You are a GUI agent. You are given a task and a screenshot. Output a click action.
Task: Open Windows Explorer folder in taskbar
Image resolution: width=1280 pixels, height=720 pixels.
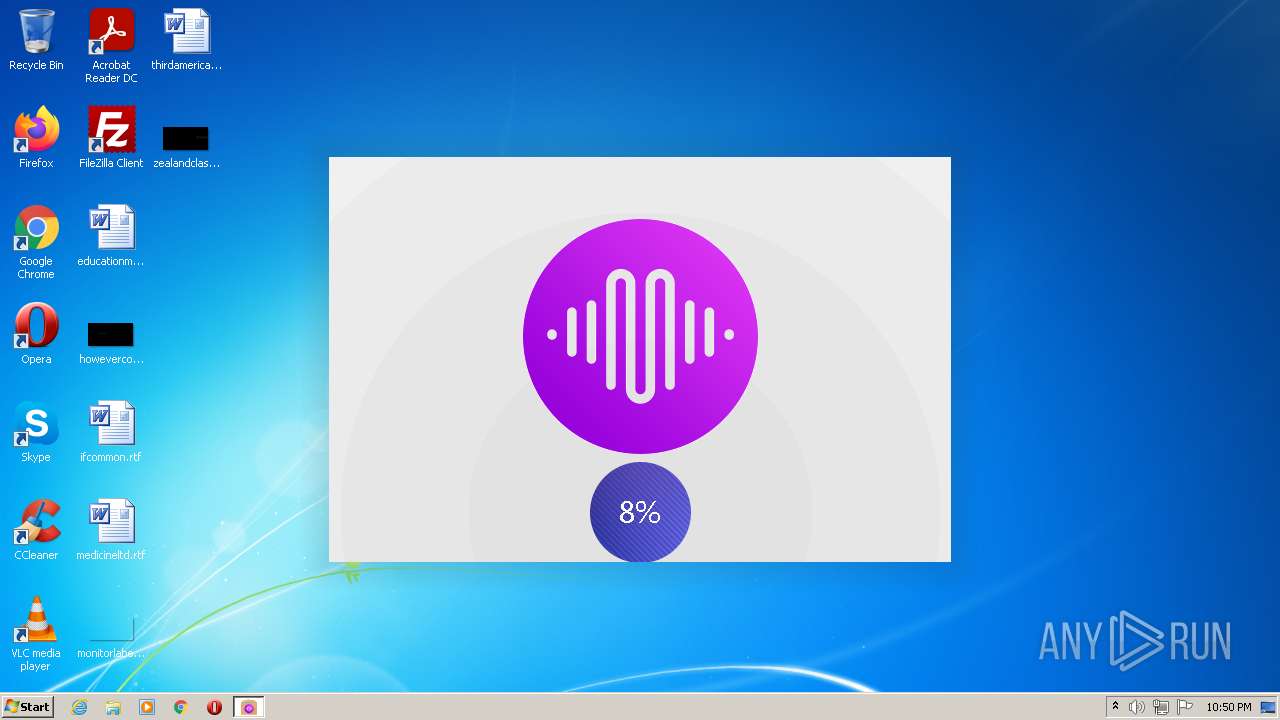(113, 707)
